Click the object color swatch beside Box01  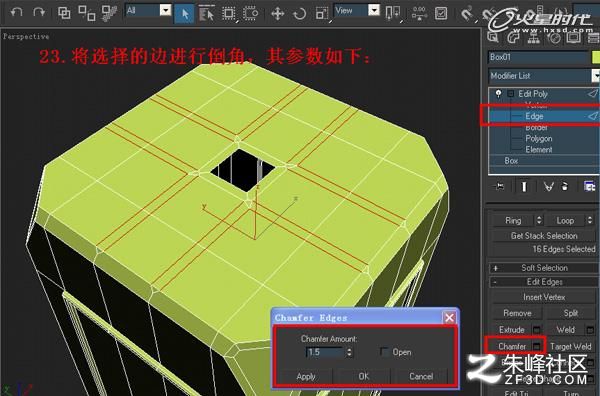coord(595,57)
